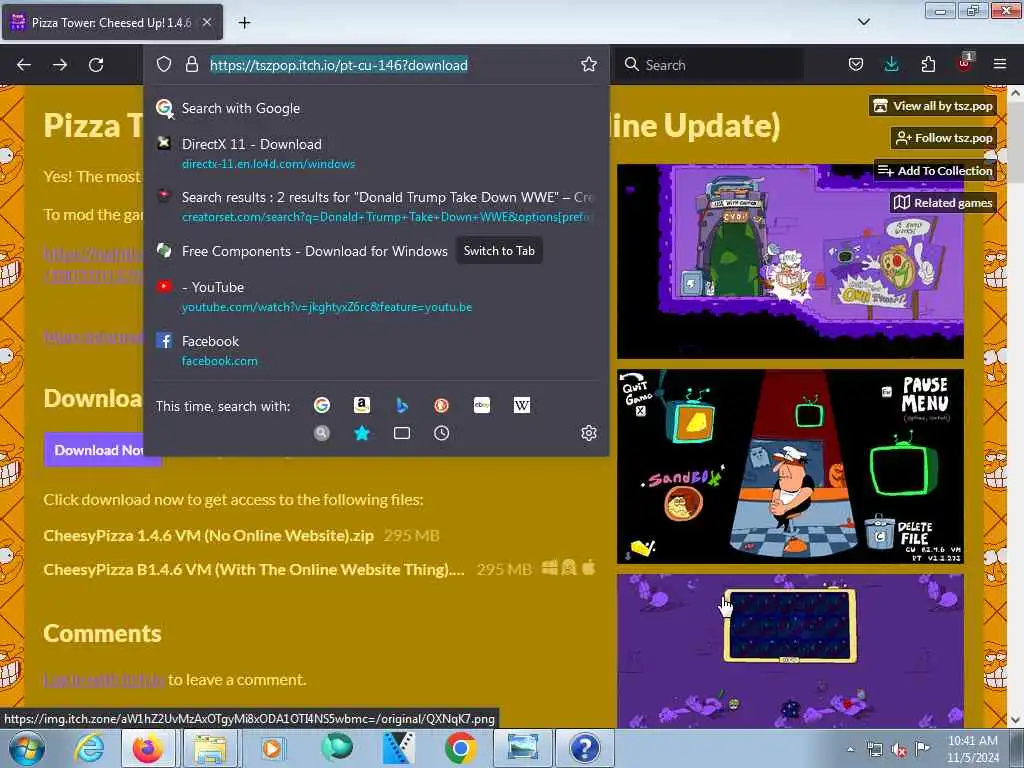The image size is (1024, 768).
Task: Open the uBlock Origin extension icon
Action: pos(964,63)
